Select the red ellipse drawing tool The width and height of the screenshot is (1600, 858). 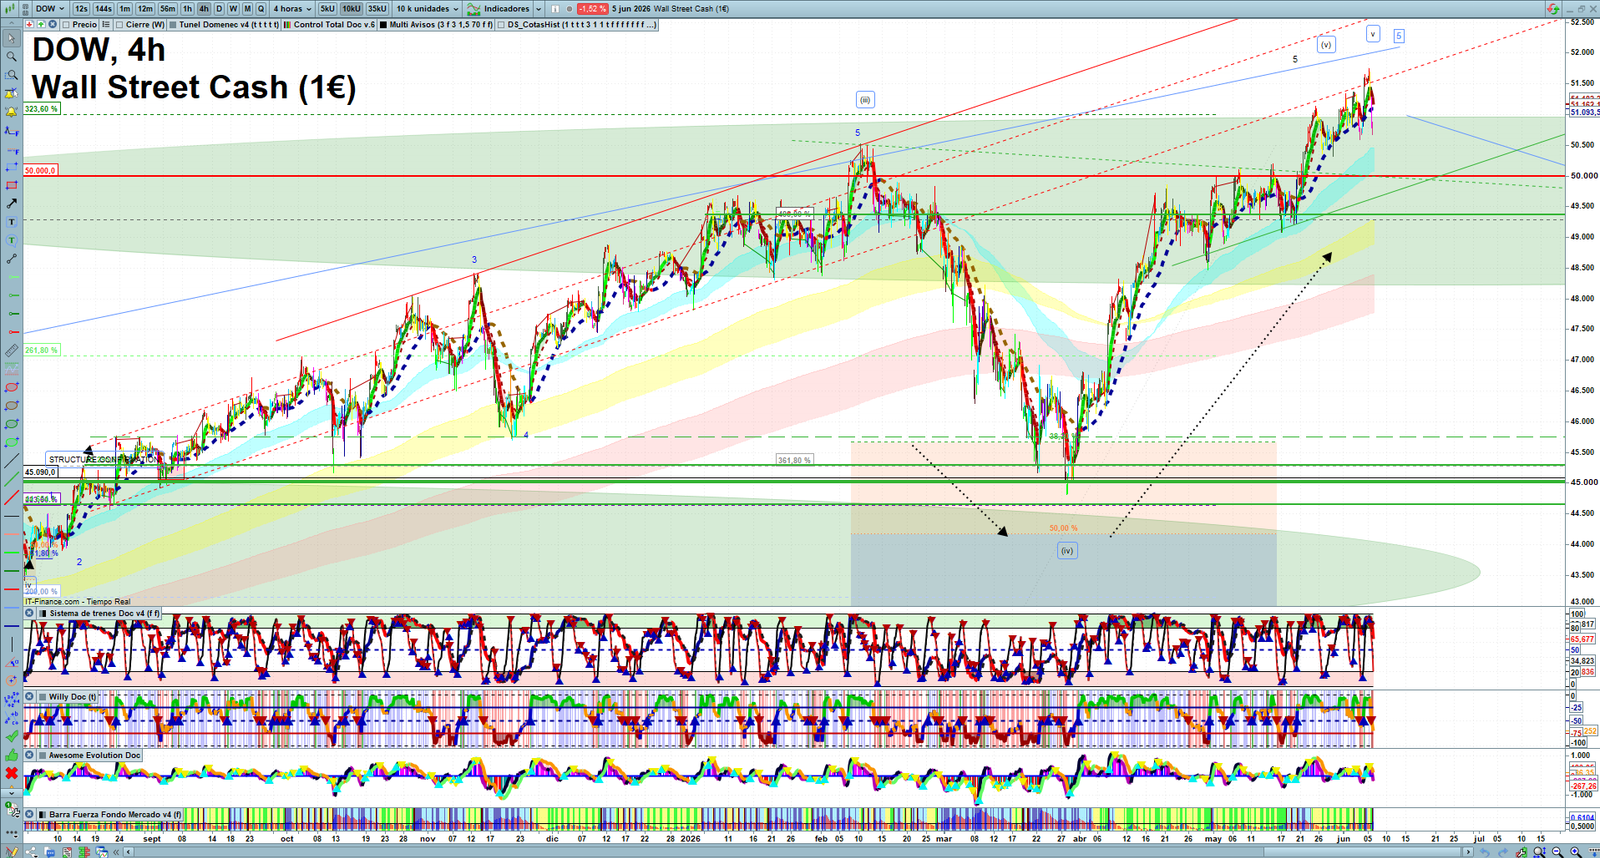point(11,387)
